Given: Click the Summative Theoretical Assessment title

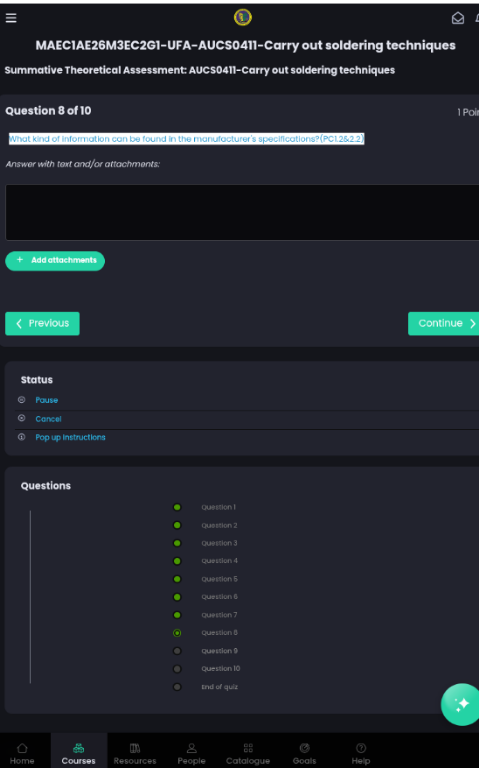Looking at the screenshot, I should (x=200, y=70).
